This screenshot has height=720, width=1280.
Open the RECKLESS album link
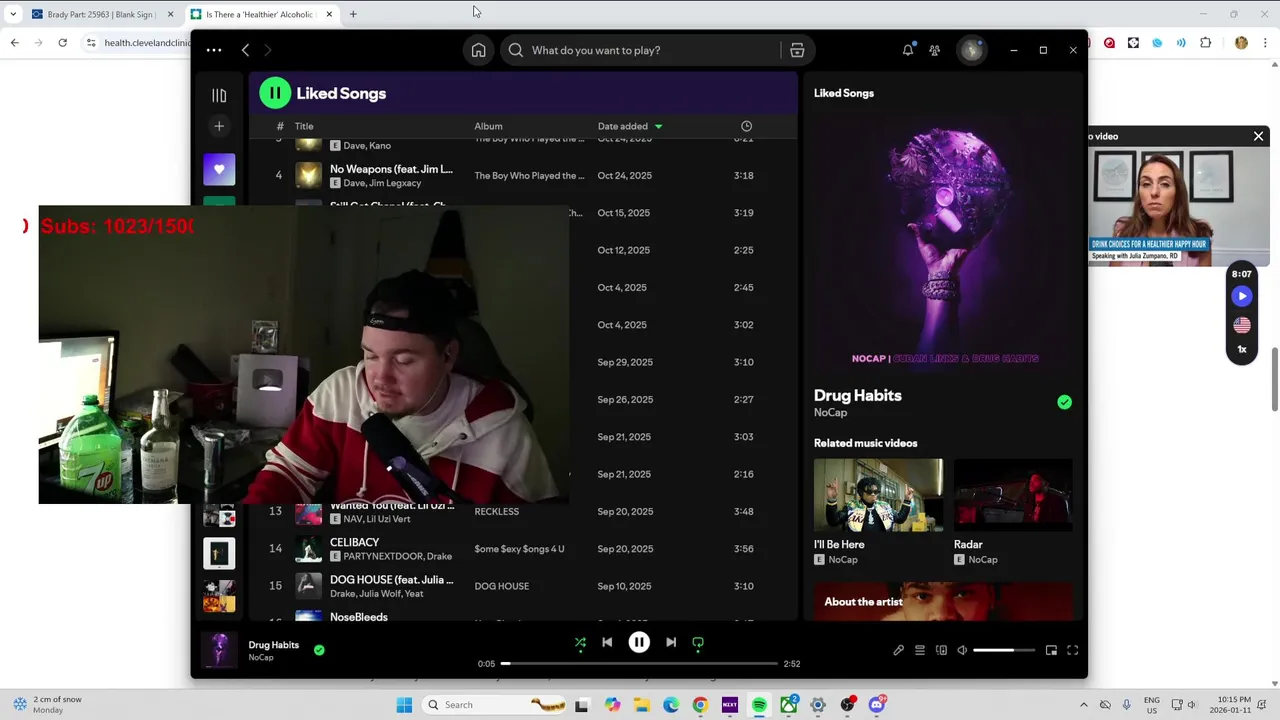496,512
